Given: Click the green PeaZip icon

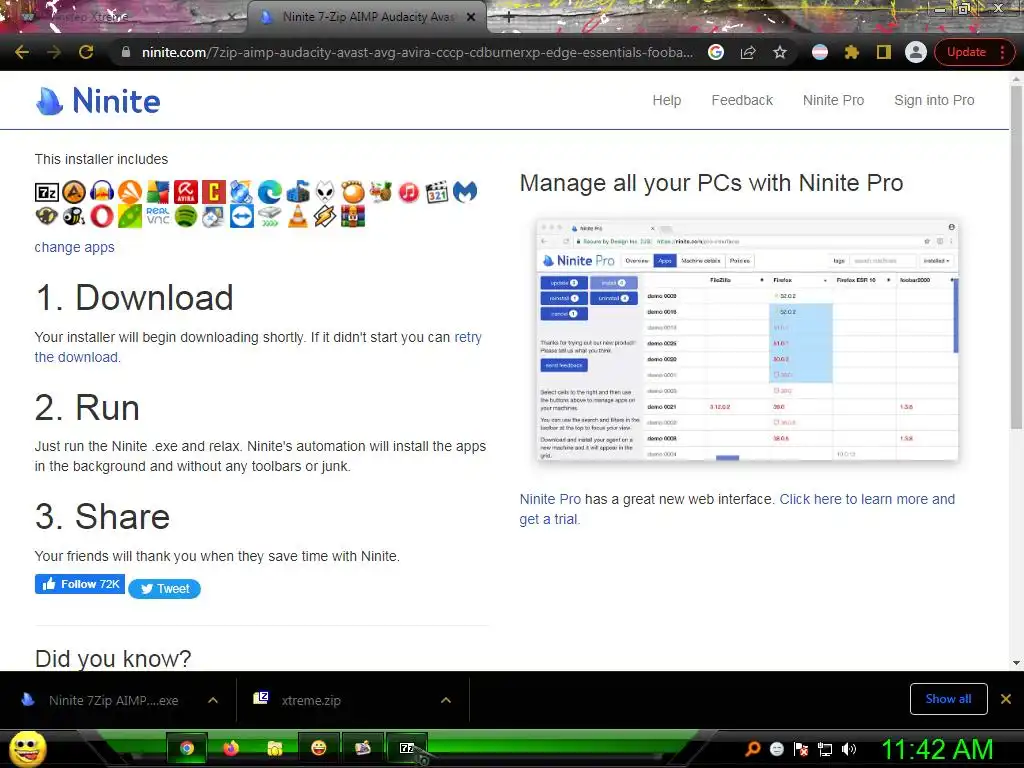Looking at the screenshot, I should [x=130, y=216].
